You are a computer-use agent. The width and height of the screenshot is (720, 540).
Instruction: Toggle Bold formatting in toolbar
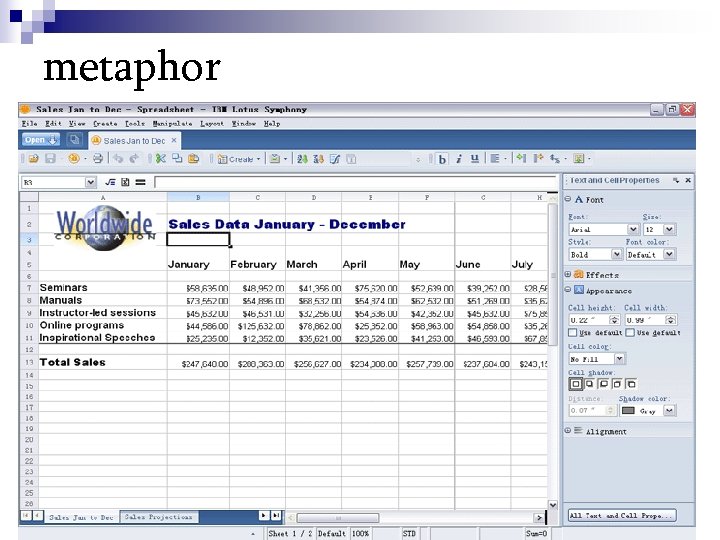442,159
